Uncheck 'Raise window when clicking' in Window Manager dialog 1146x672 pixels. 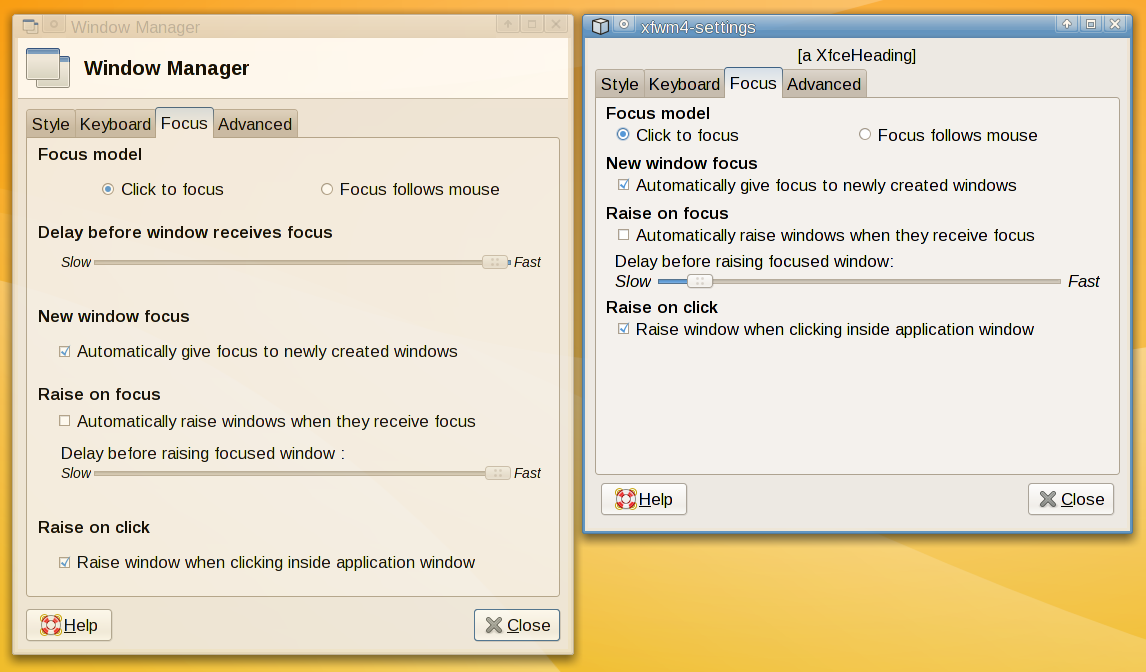[65, 562]
